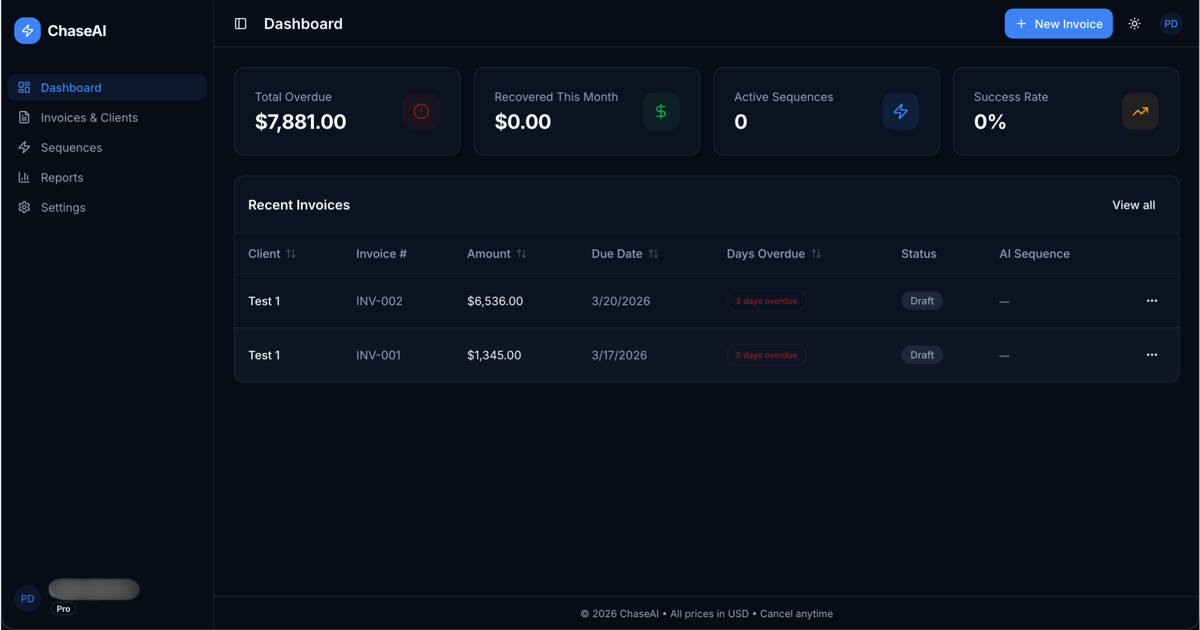Click the 5 days overdue badge
Screen dimensions: 1200x630
tap(767, 355)
